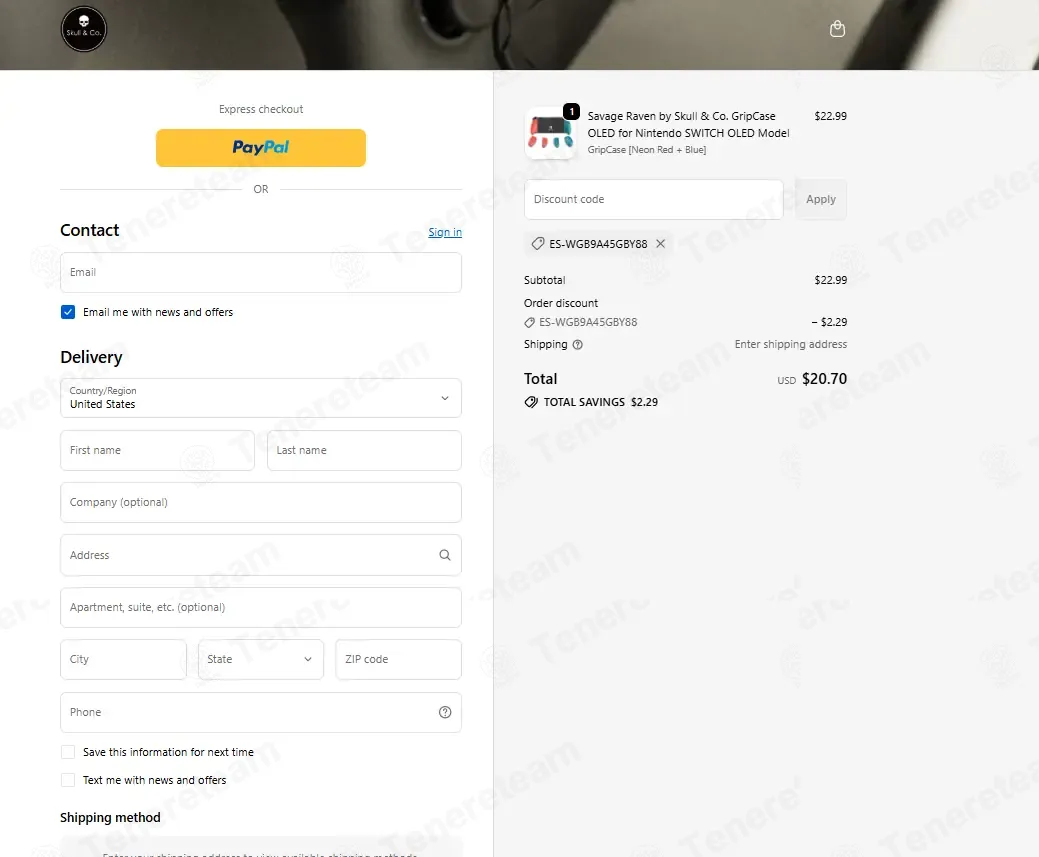
Task: Click into the Address field
Action: 260,555
